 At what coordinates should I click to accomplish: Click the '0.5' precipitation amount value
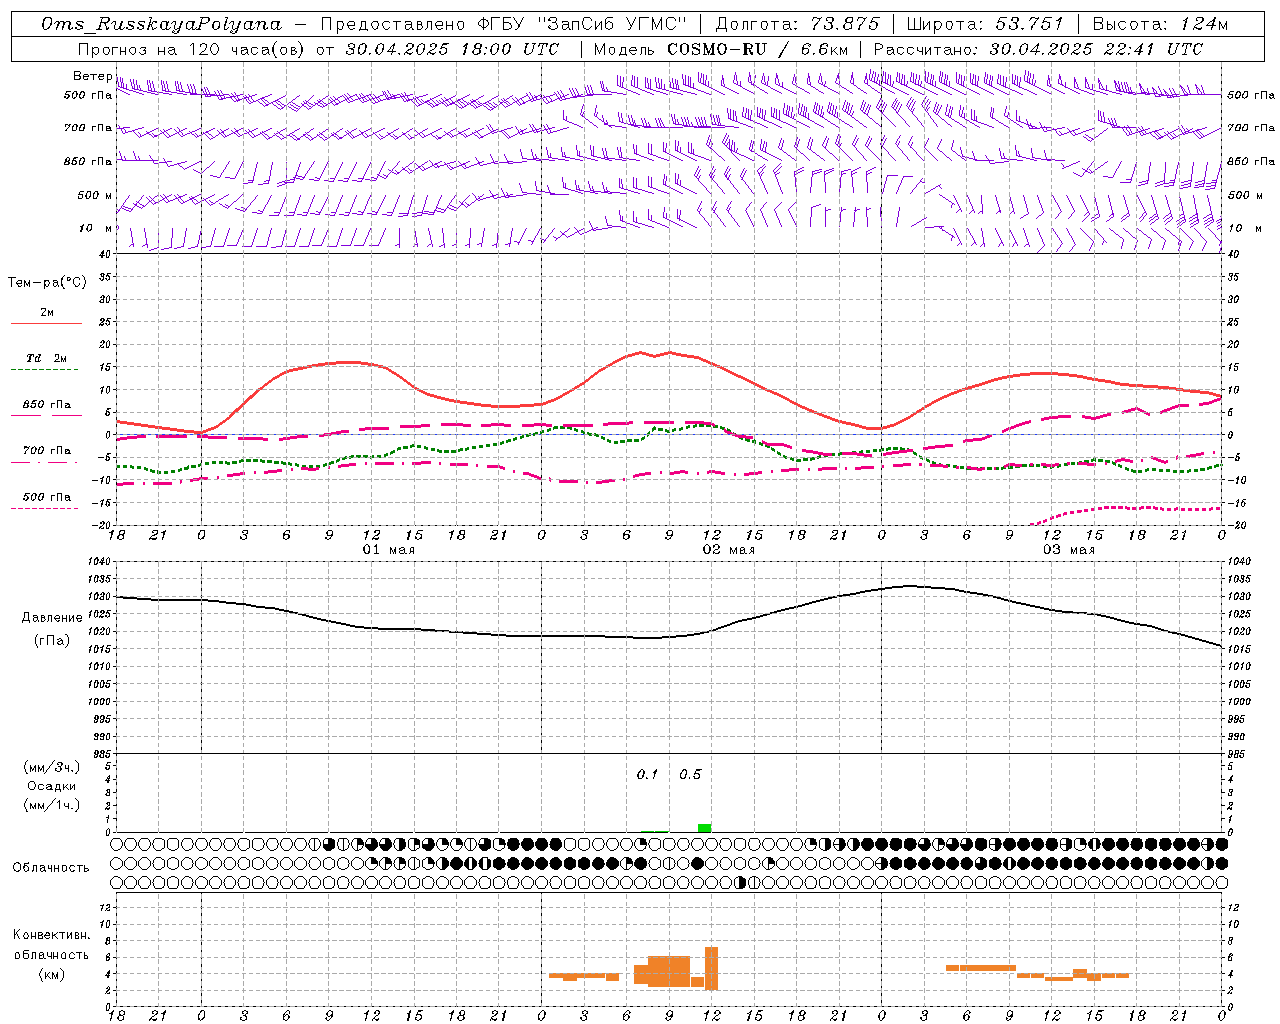[690, 774]
